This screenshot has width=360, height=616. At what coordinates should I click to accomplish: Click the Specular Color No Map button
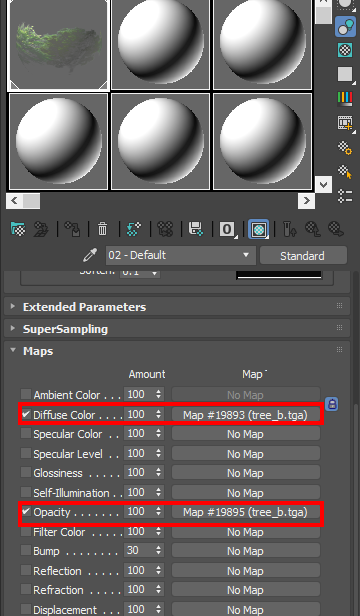click(x=246, y=434)
